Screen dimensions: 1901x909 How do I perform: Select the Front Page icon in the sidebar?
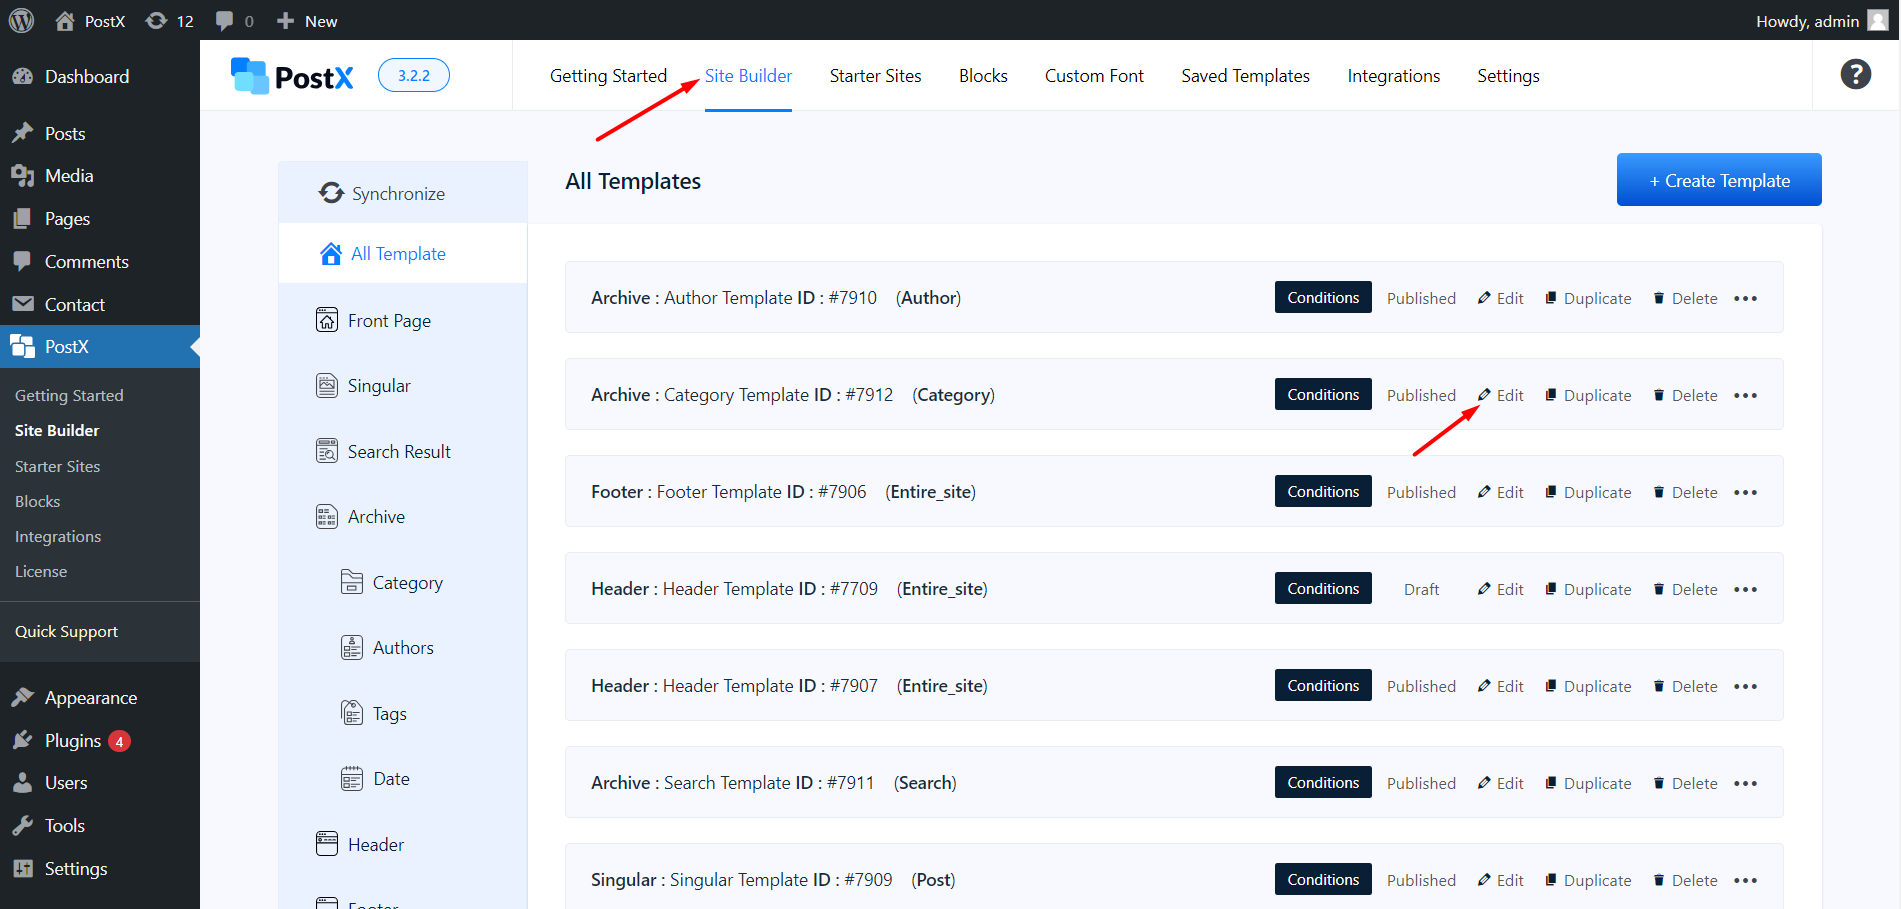point(327,319)
